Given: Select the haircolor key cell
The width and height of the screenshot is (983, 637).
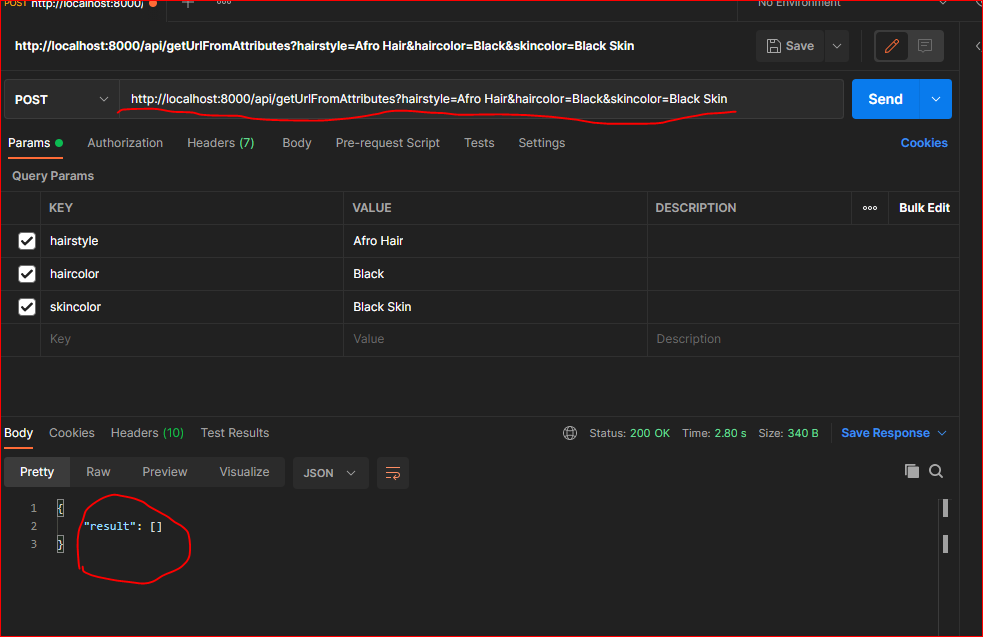Looking at the screenshot, I should 192,274.
